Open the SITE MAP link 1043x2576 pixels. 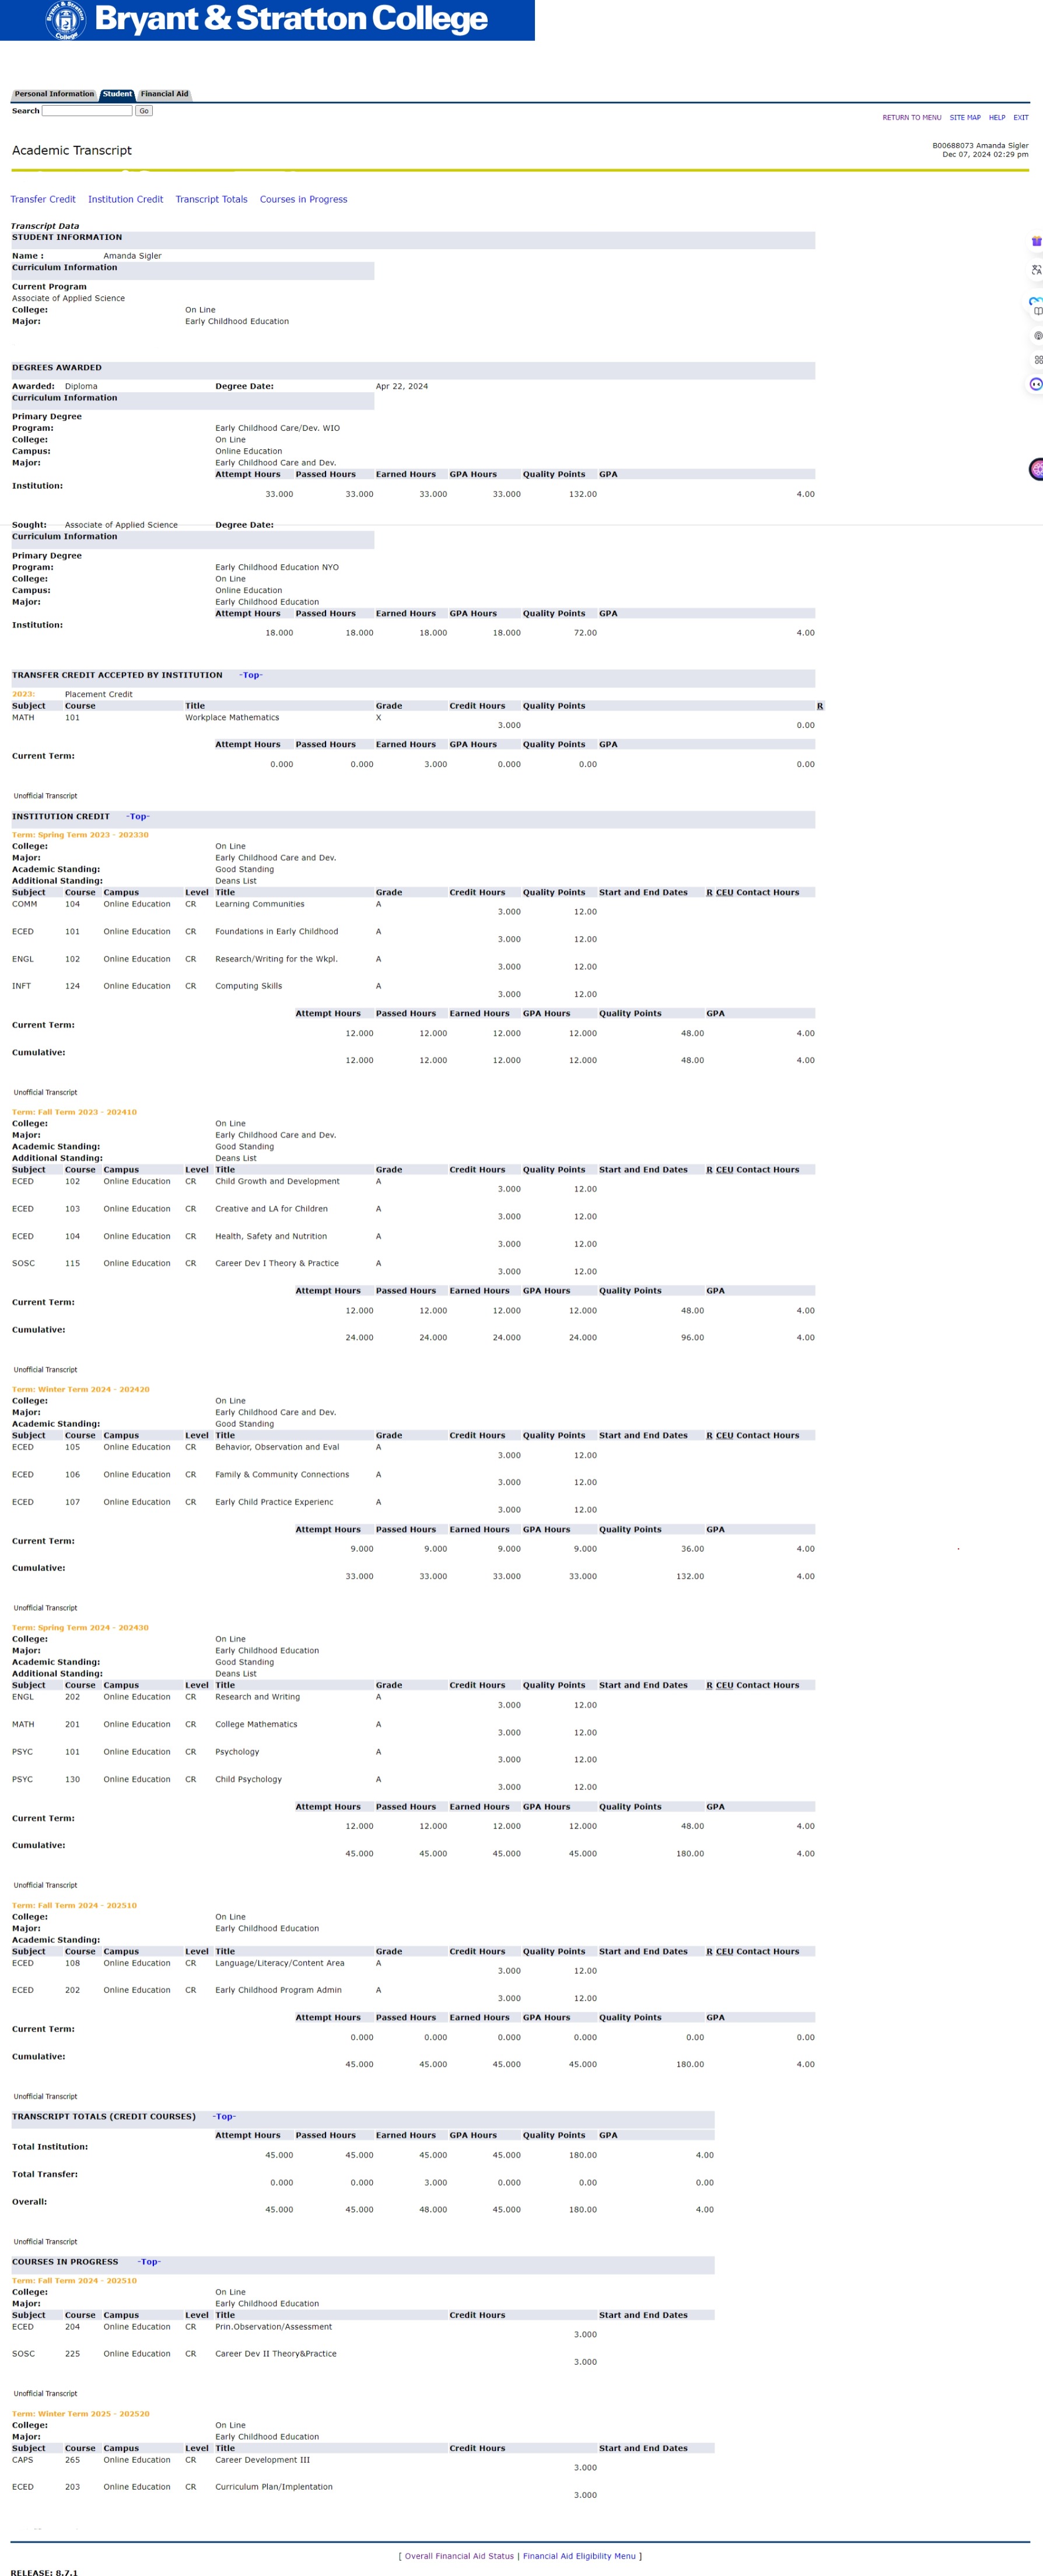[964, 118]
